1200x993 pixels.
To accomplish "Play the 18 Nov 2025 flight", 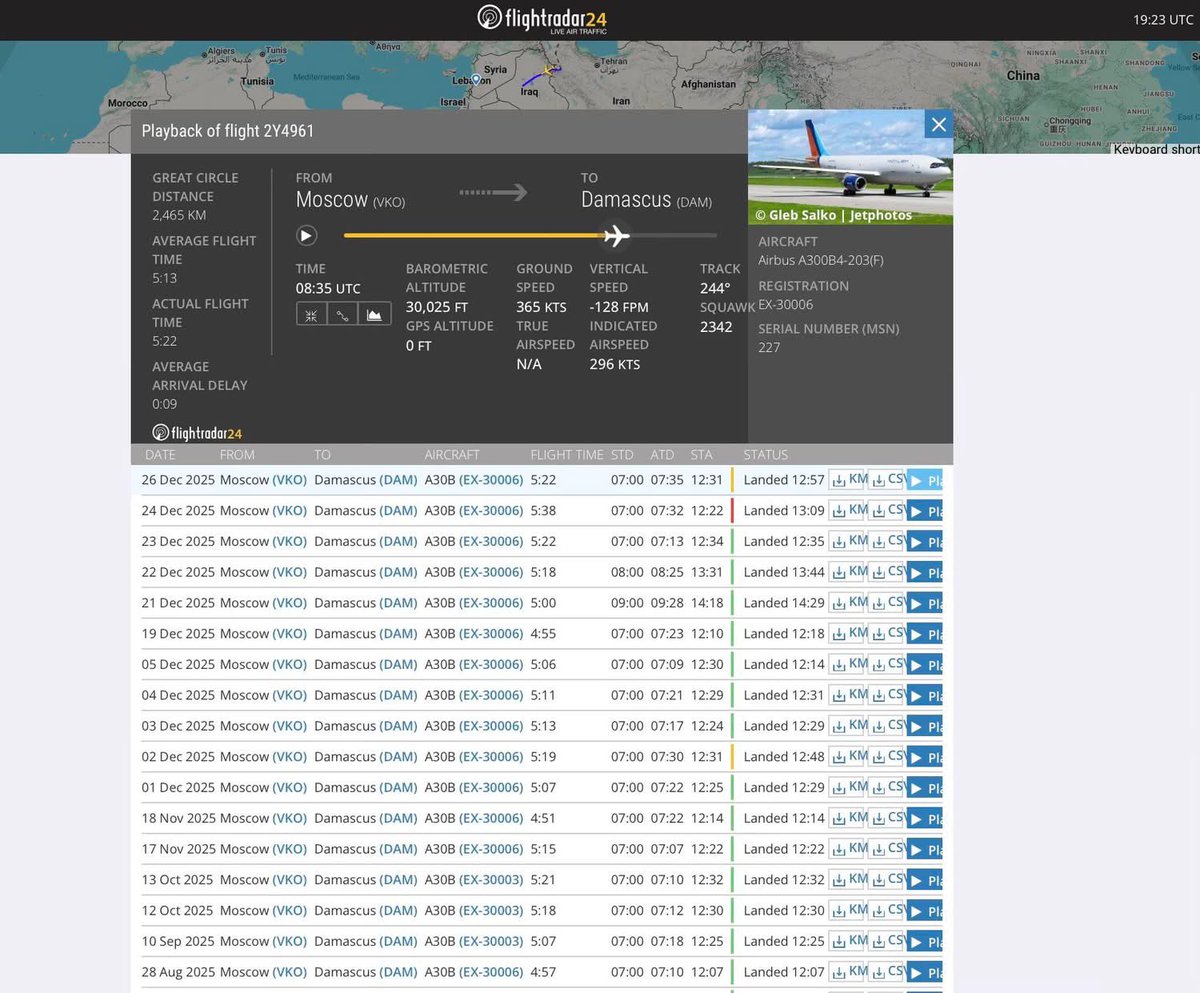I will click(925, 819).
